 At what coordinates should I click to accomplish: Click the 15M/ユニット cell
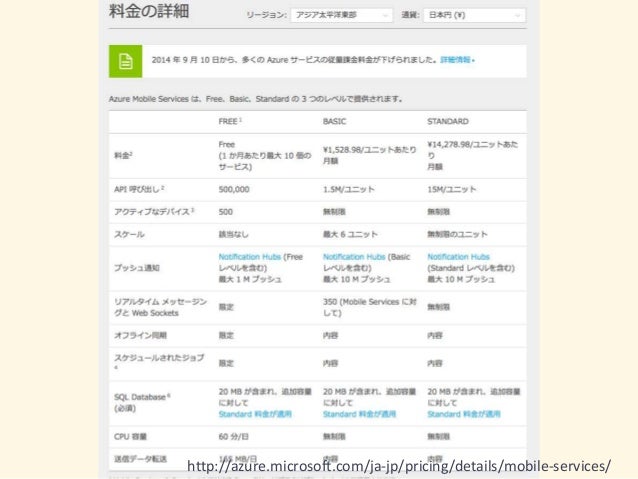pos(451,189)
